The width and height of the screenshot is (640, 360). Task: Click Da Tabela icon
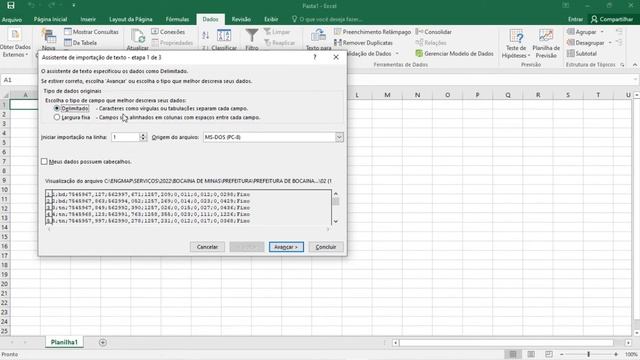[x=68, y=42]
